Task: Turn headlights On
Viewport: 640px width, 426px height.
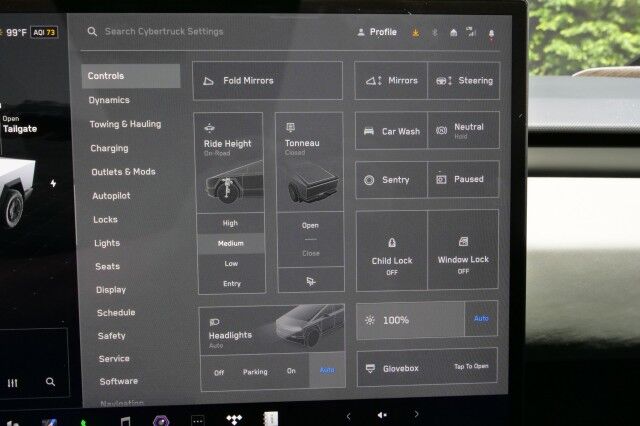Action: tap(291, 371)
